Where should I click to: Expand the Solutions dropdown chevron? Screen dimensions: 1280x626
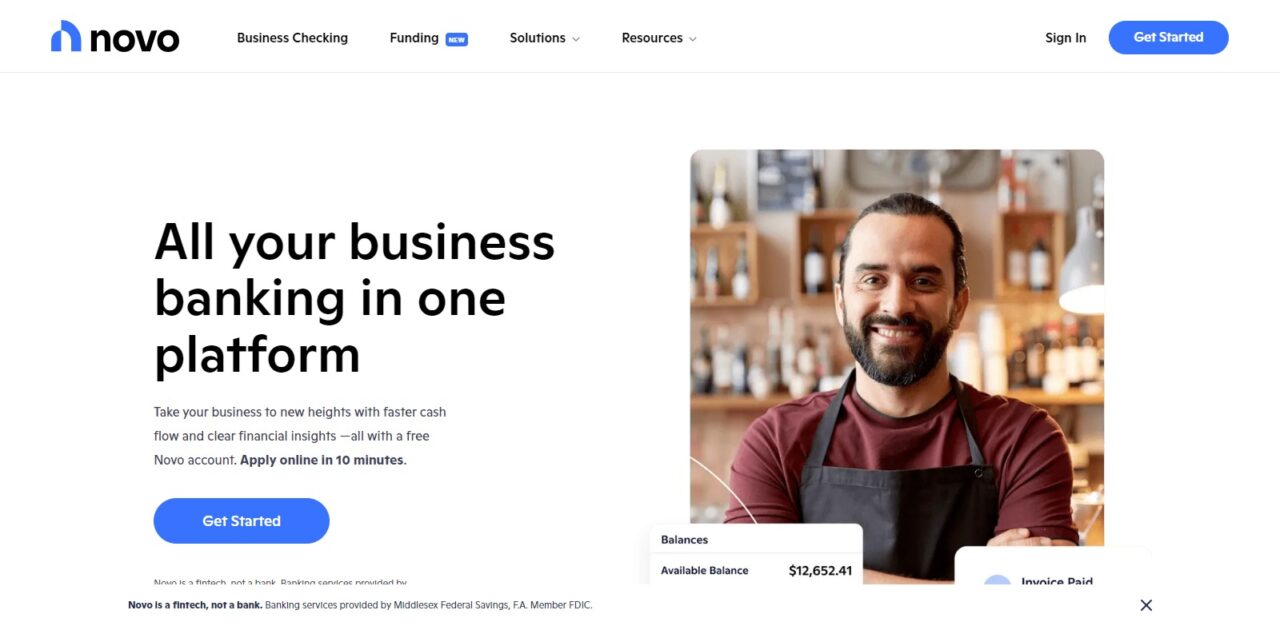point(576,39)
